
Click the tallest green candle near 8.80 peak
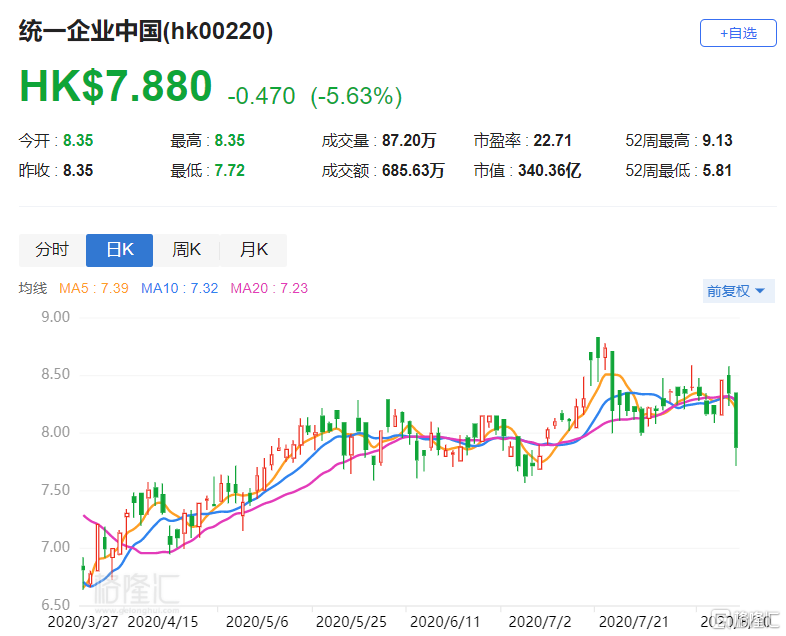point(598,347)
